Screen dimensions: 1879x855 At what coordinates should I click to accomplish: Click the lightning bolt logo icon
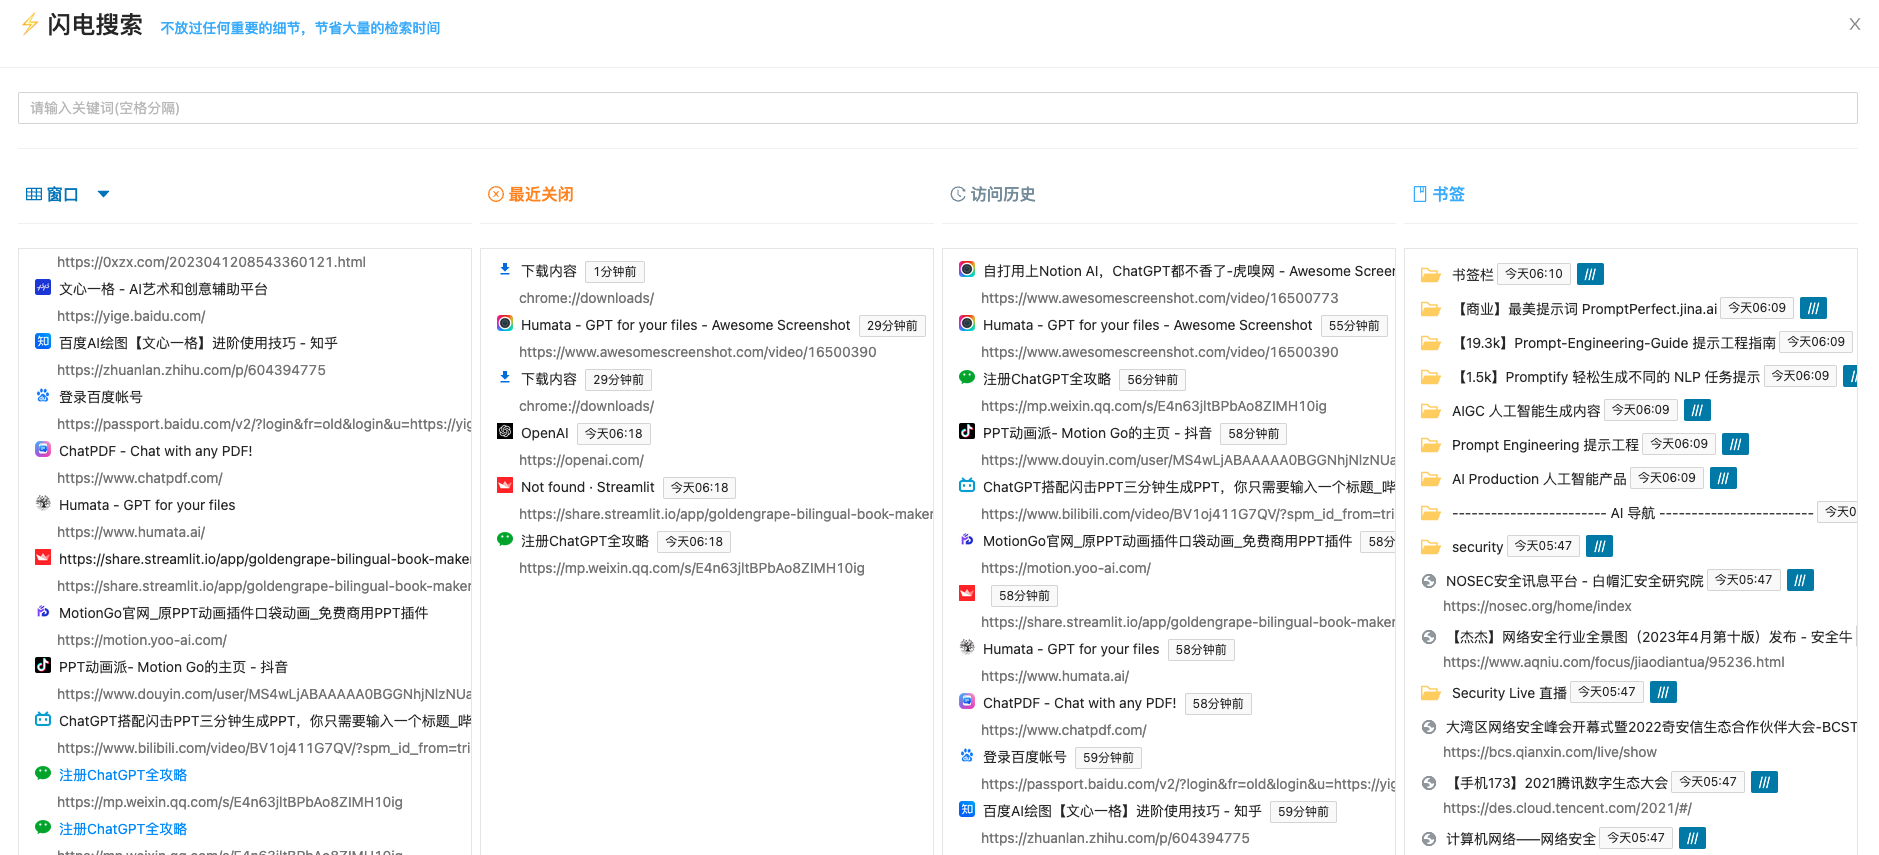coord(30,24)
